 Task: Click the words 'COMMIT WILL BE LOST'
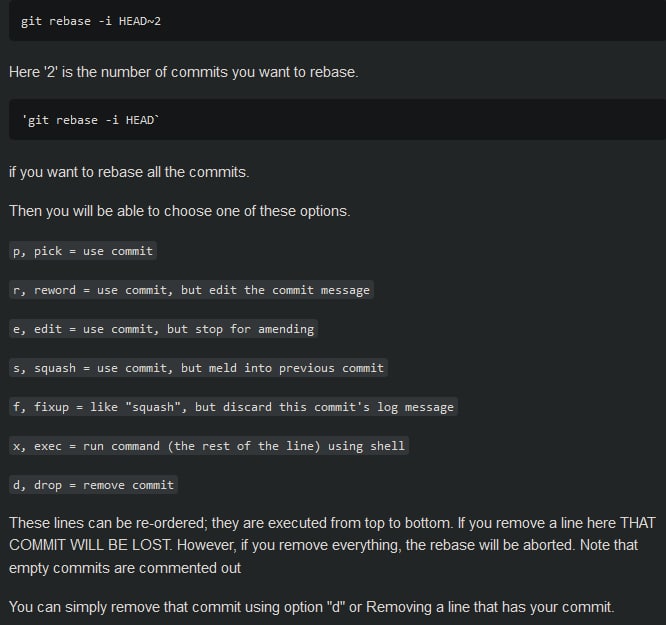(x=90, y=545)
